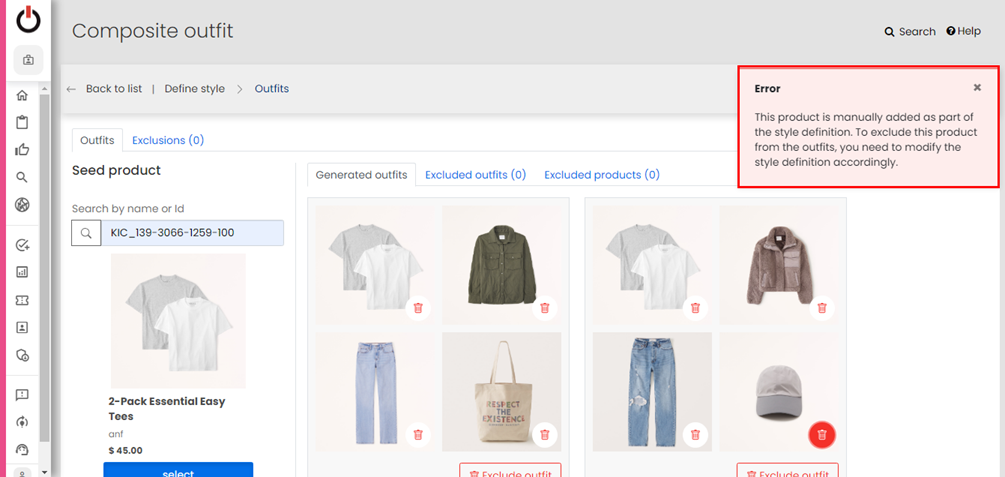The width and height of the screenshot is (1005, 477).
Task: Open the clipboard icon in sidebar
Action: tap(22, 122)
